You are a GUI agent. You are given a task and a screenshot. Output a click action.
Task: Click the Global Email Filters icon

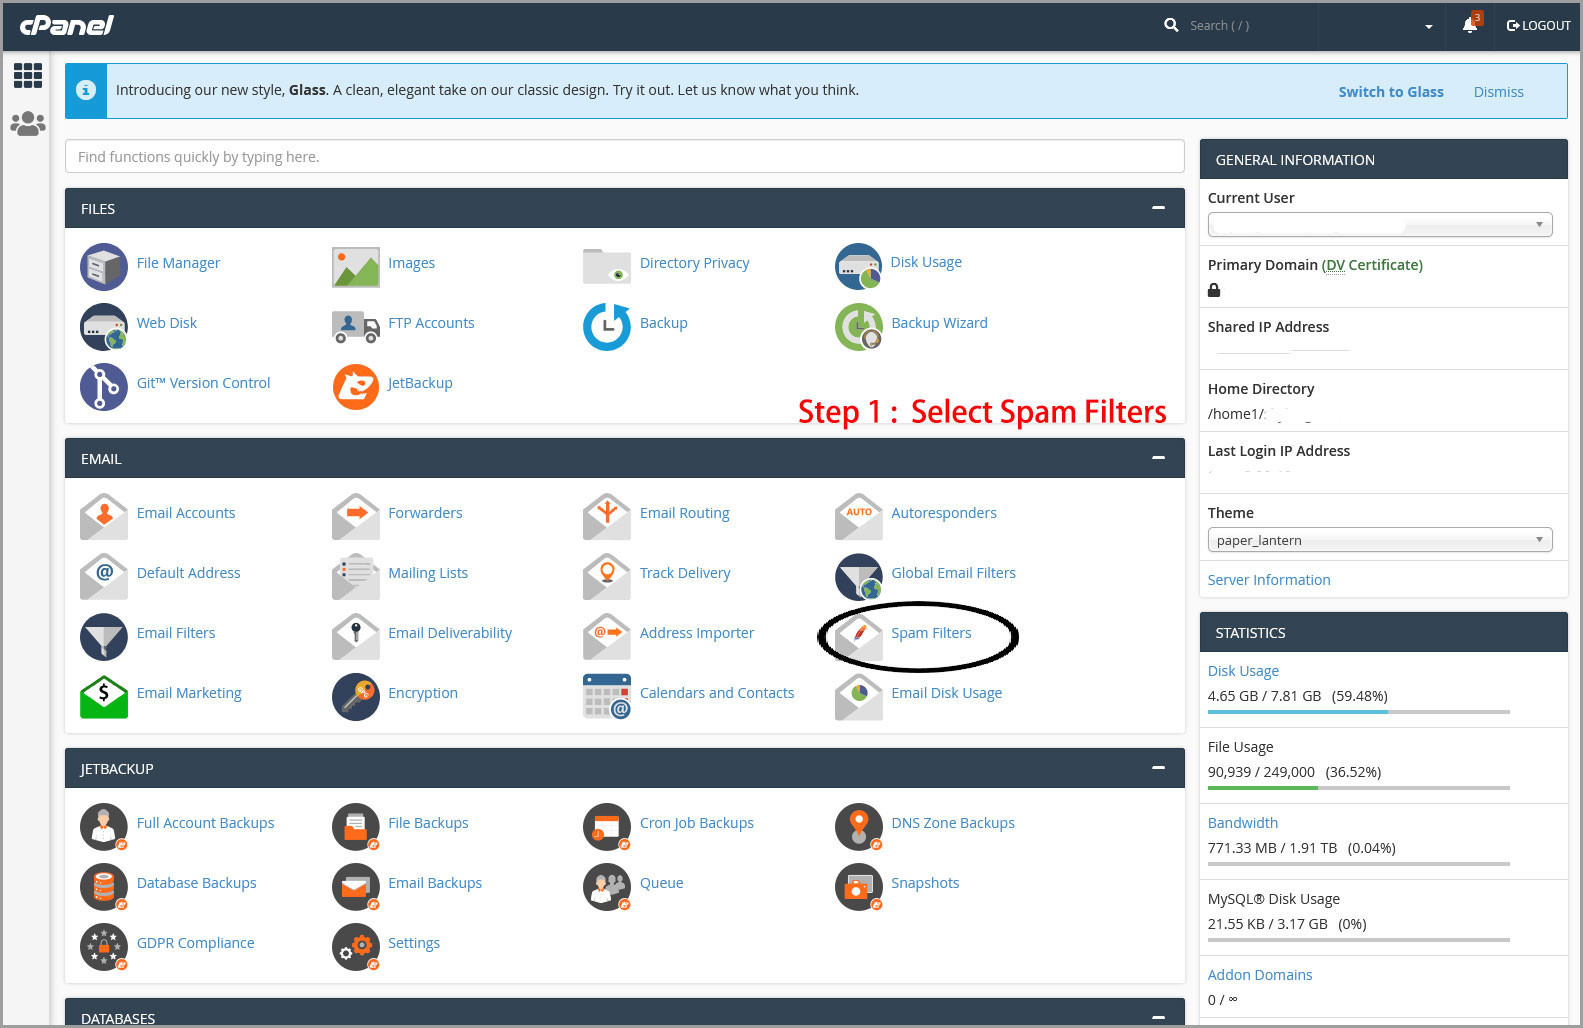tap(859, 577)
